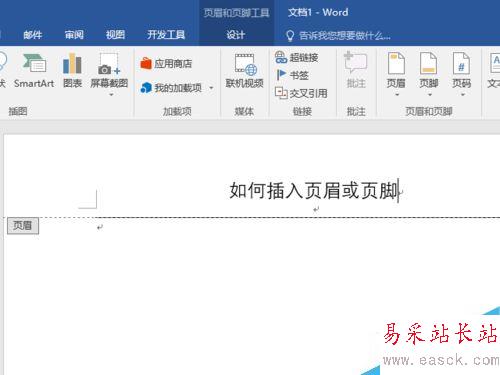The height and width of the screenshot is (375, 500).
Task: Click the 告诉我您想要做什么 search box
Action: (x=344, y=35)
